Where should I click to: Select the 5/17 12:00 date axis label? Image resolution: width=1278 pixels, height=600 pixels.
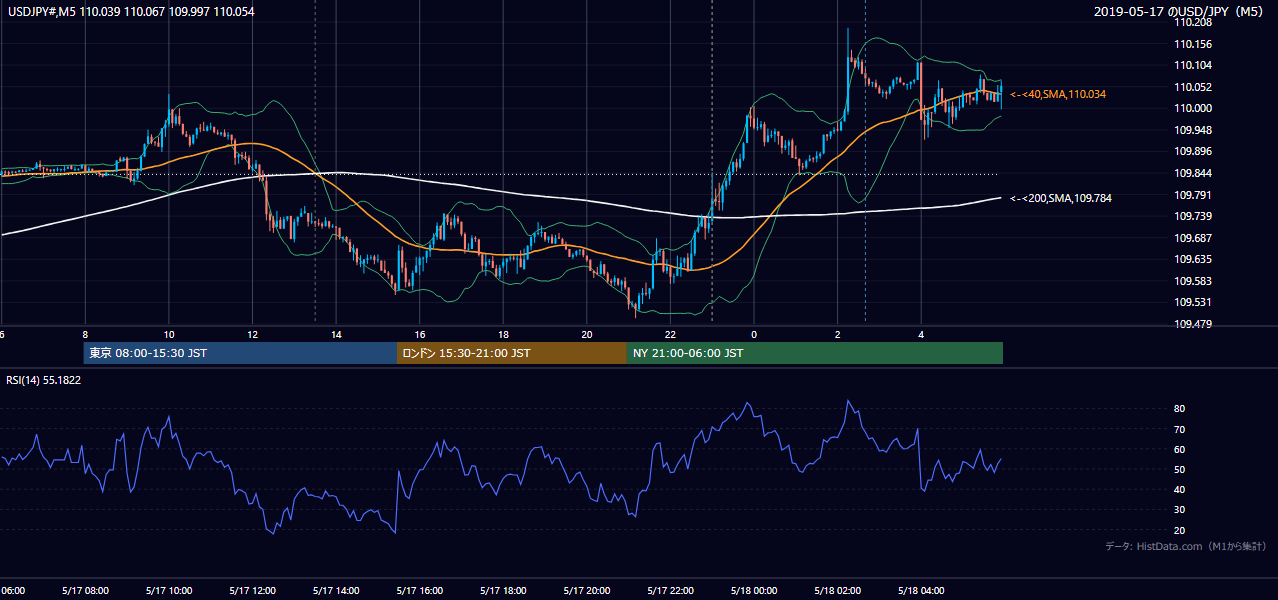pos(252,591)
